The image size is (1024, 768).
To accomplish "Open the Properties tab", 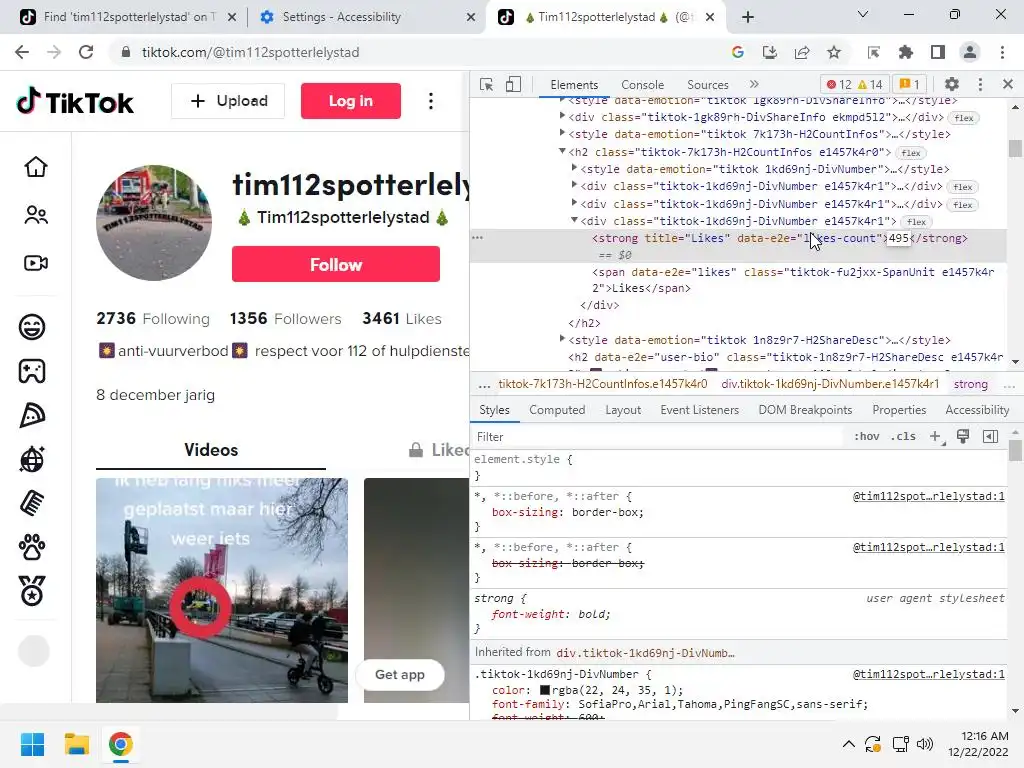I will tap(899, 410).
